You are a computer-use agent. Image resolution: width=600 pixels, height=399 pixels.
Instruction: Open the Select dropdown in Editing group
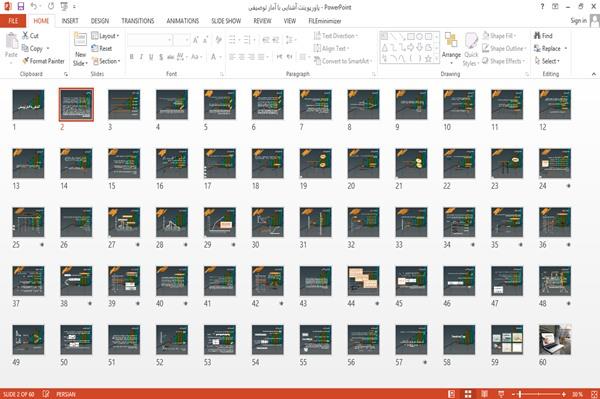point(547,61)
